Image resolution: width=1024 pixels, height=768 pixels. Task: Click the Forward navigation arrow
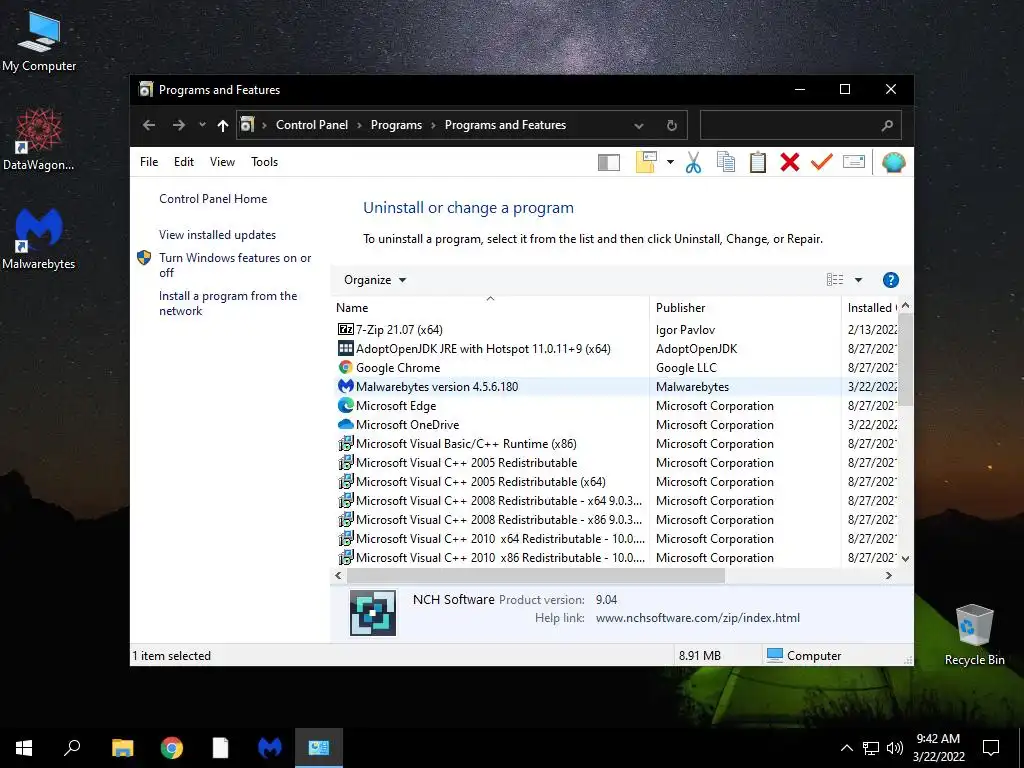pos(178,125)
